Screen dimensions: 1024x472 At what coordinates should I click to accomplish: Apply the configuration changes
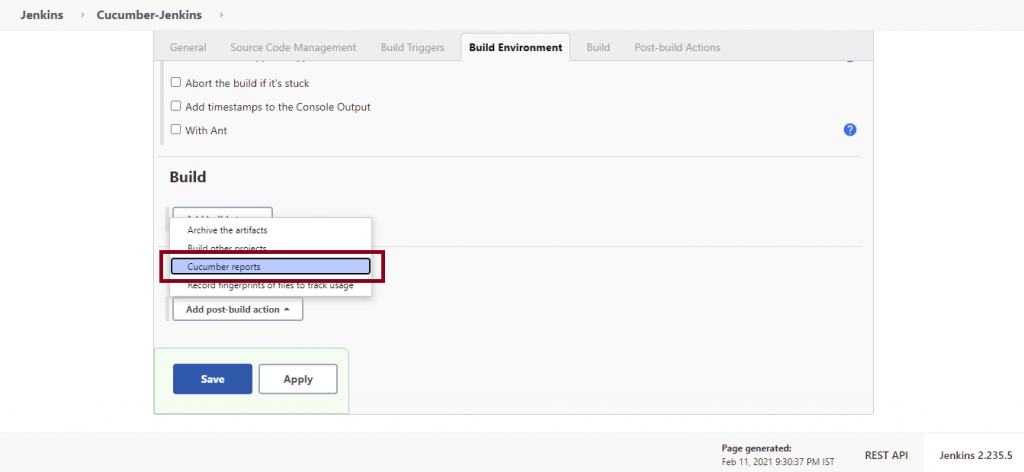298,379
